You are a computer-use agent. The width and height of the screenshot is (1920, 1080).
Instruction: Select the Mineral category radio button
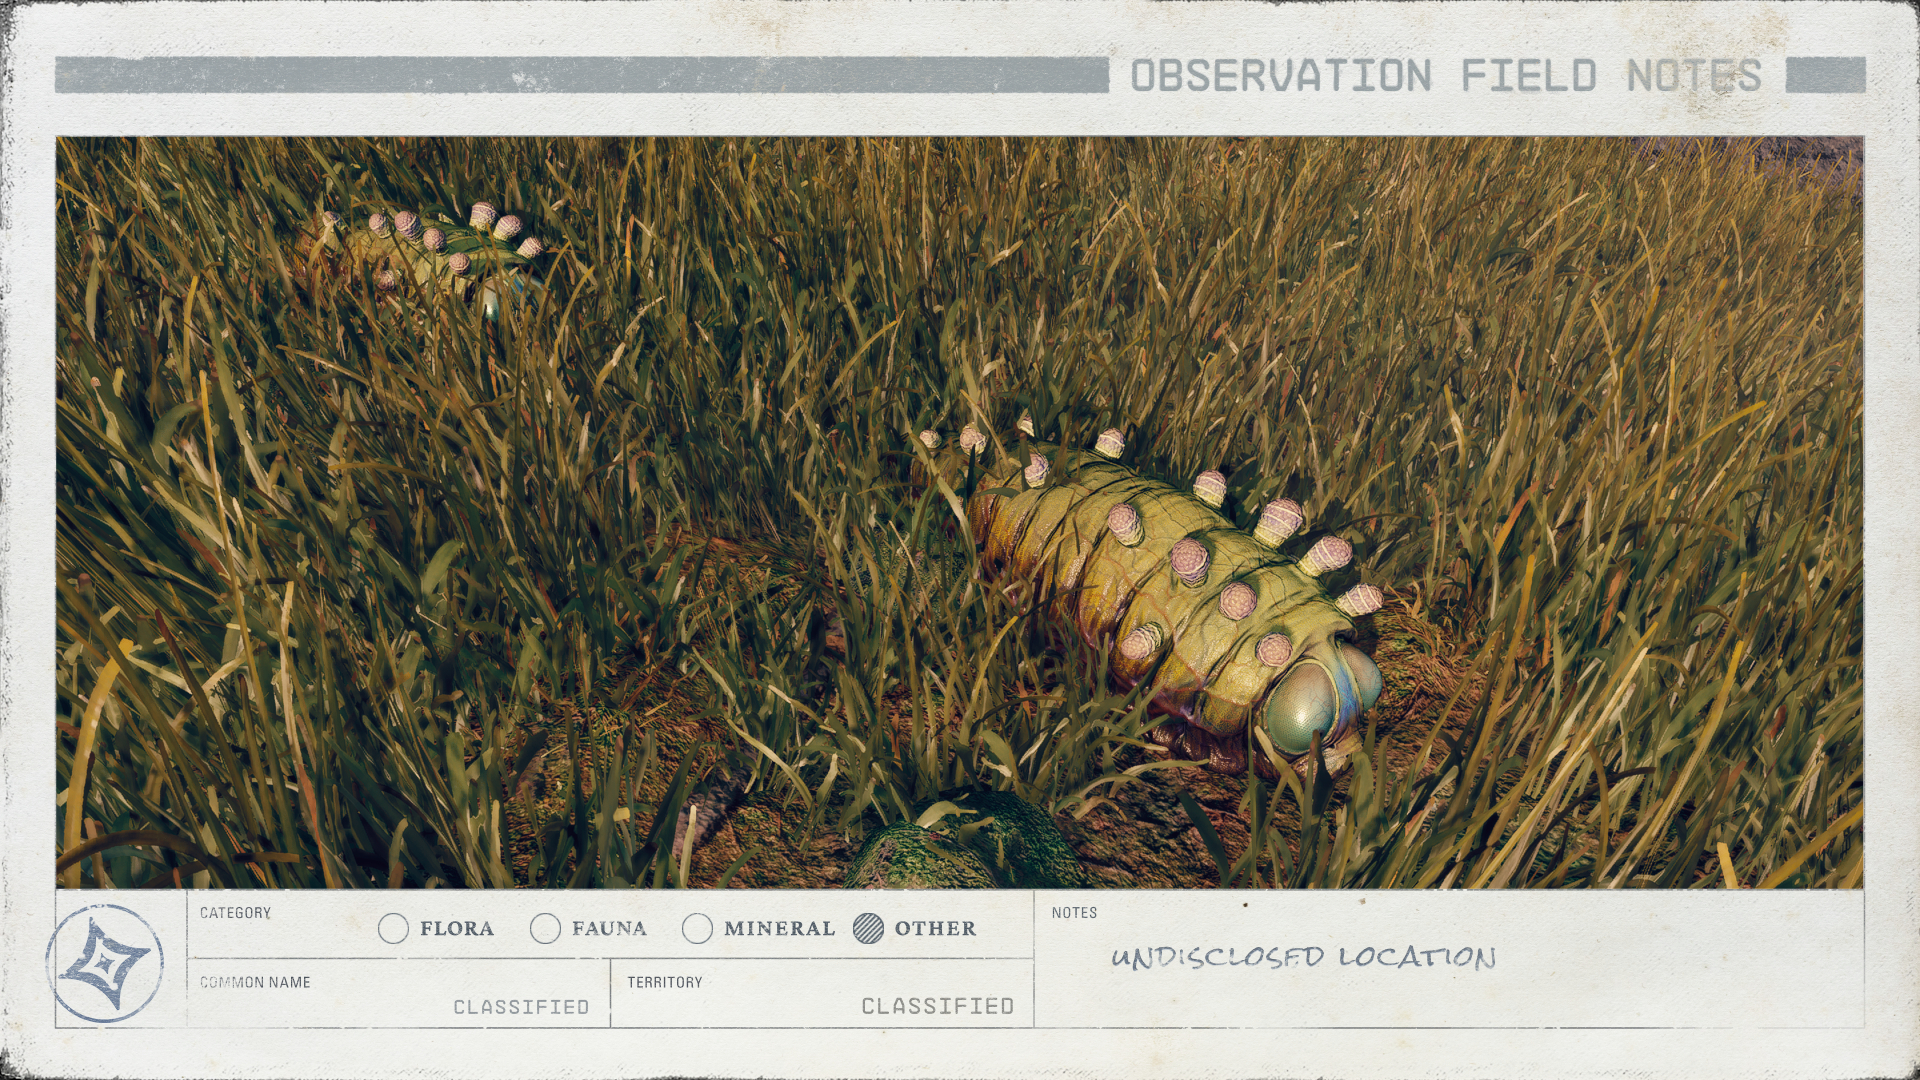click(x=697, y=928)
